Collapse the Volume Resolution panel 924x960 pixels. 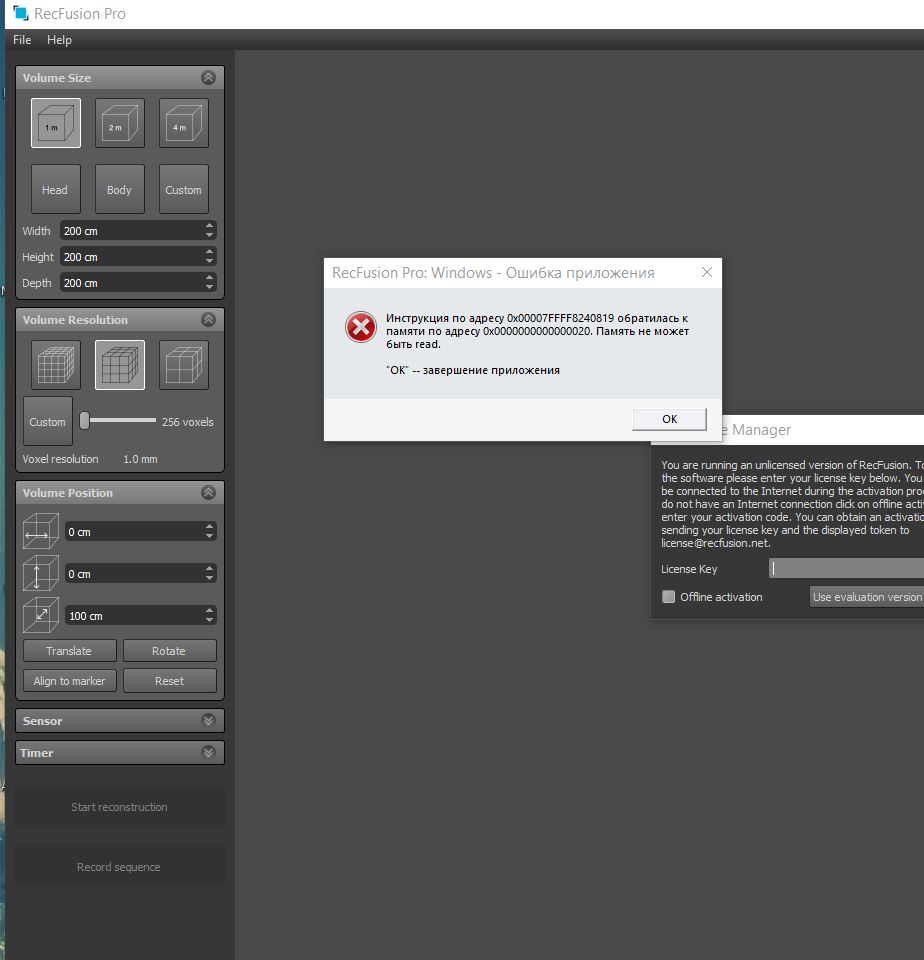208,320
